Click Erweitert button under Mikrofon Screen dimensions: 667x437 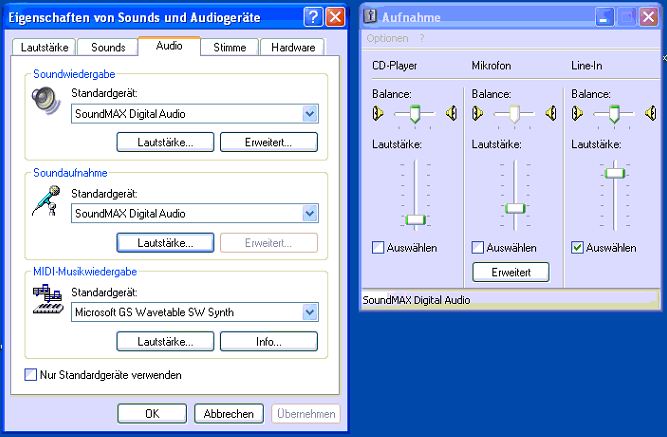(x=510, y=272)
